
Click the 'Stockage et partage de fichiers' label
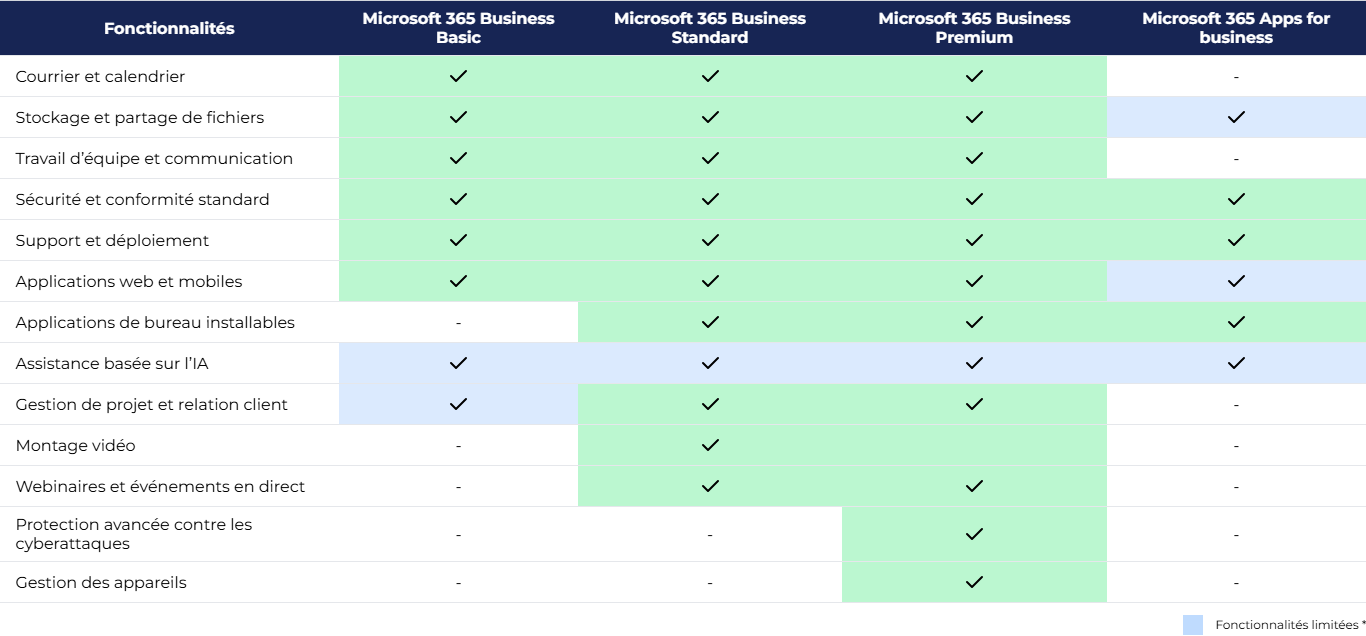pos(140,117)
